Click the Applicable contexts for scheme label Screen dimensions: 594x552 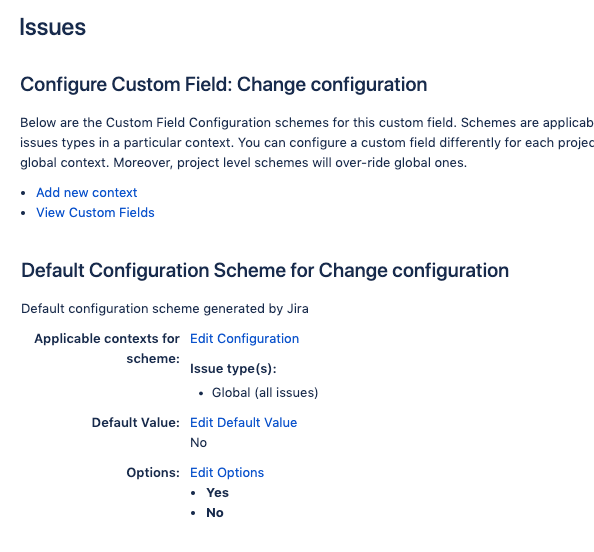107,348
